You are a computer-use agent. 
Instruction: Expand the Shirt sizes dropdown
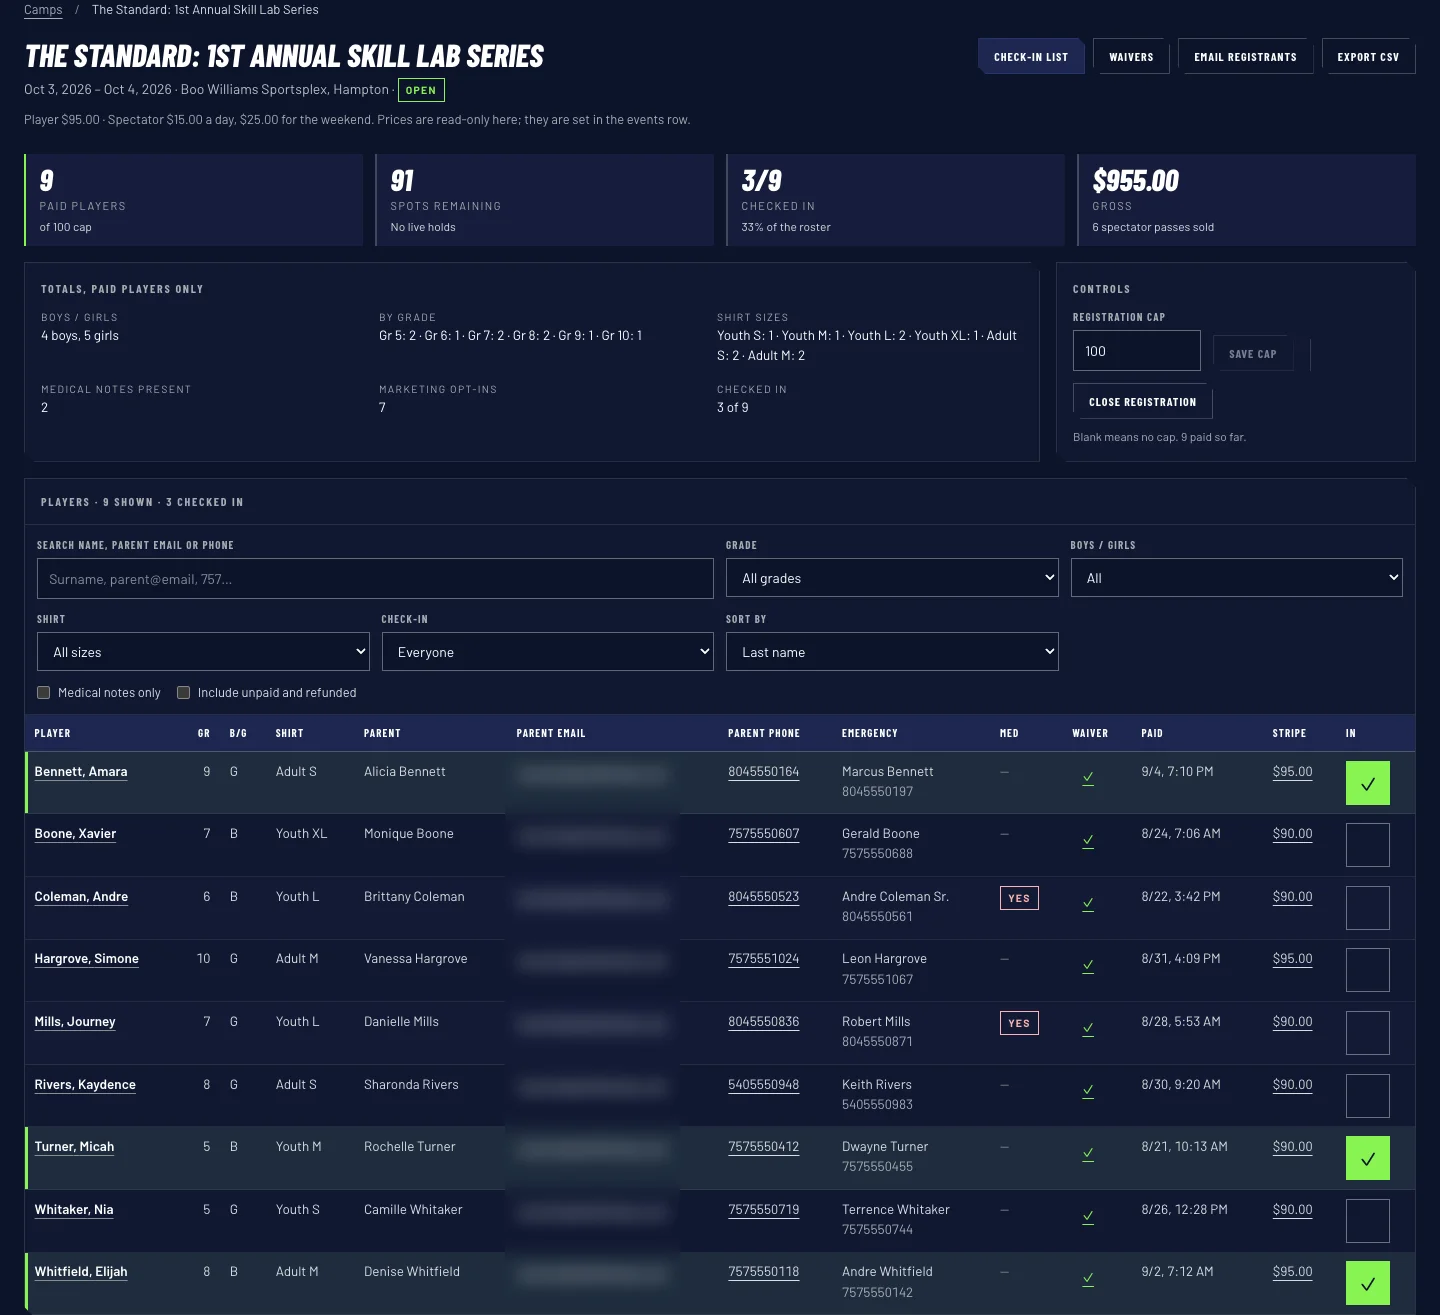(203, 652)
